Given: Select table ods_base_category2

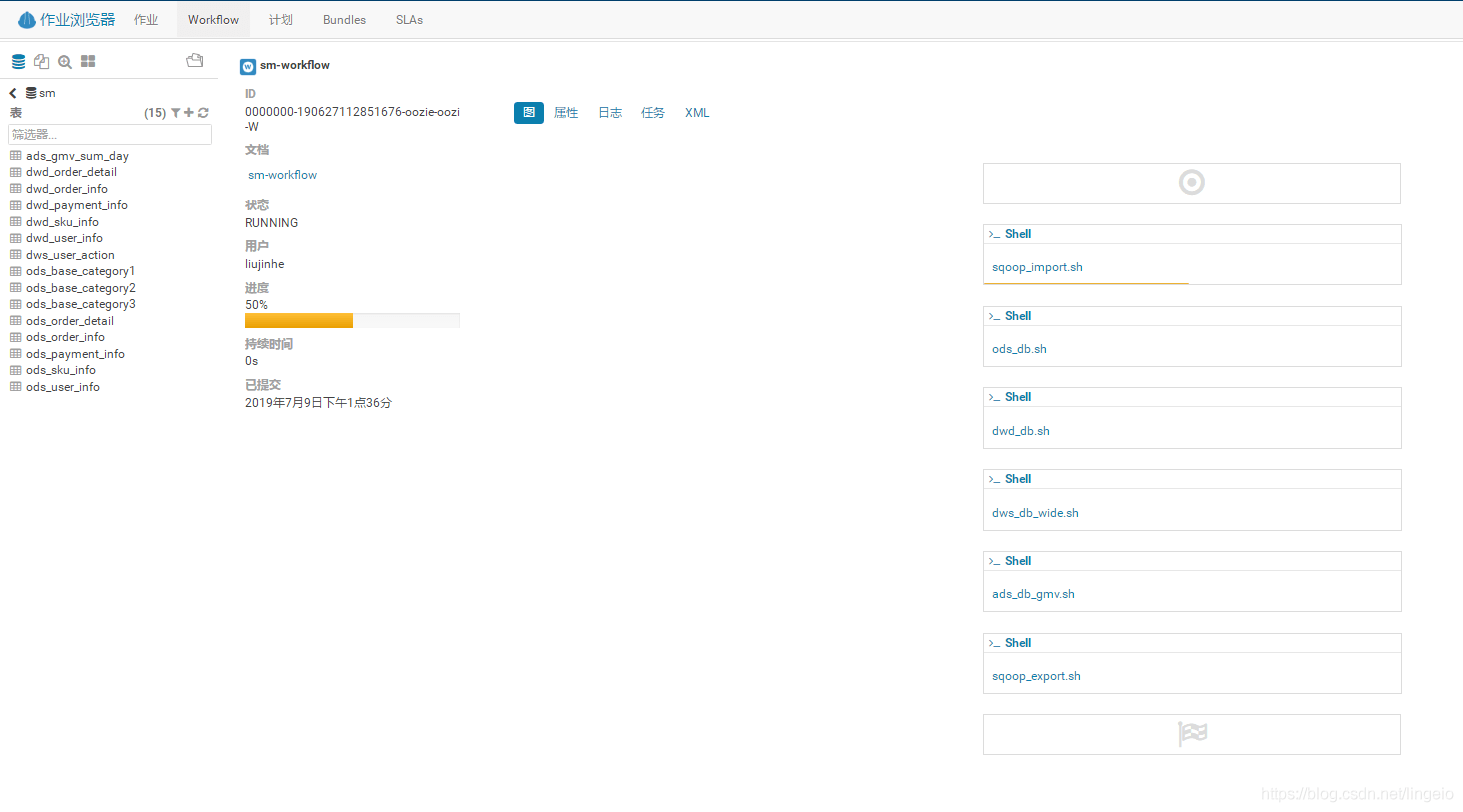Looking at the screenshot, I should (x=81, y=288).
